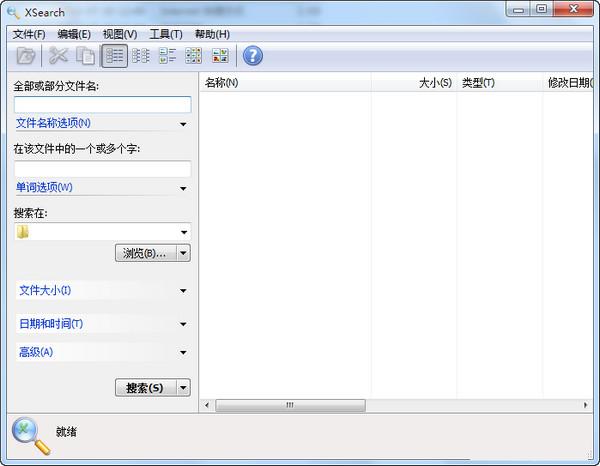Open the 编辑(E) menu
Screen dimensions: 600x466
click(74, 34)
